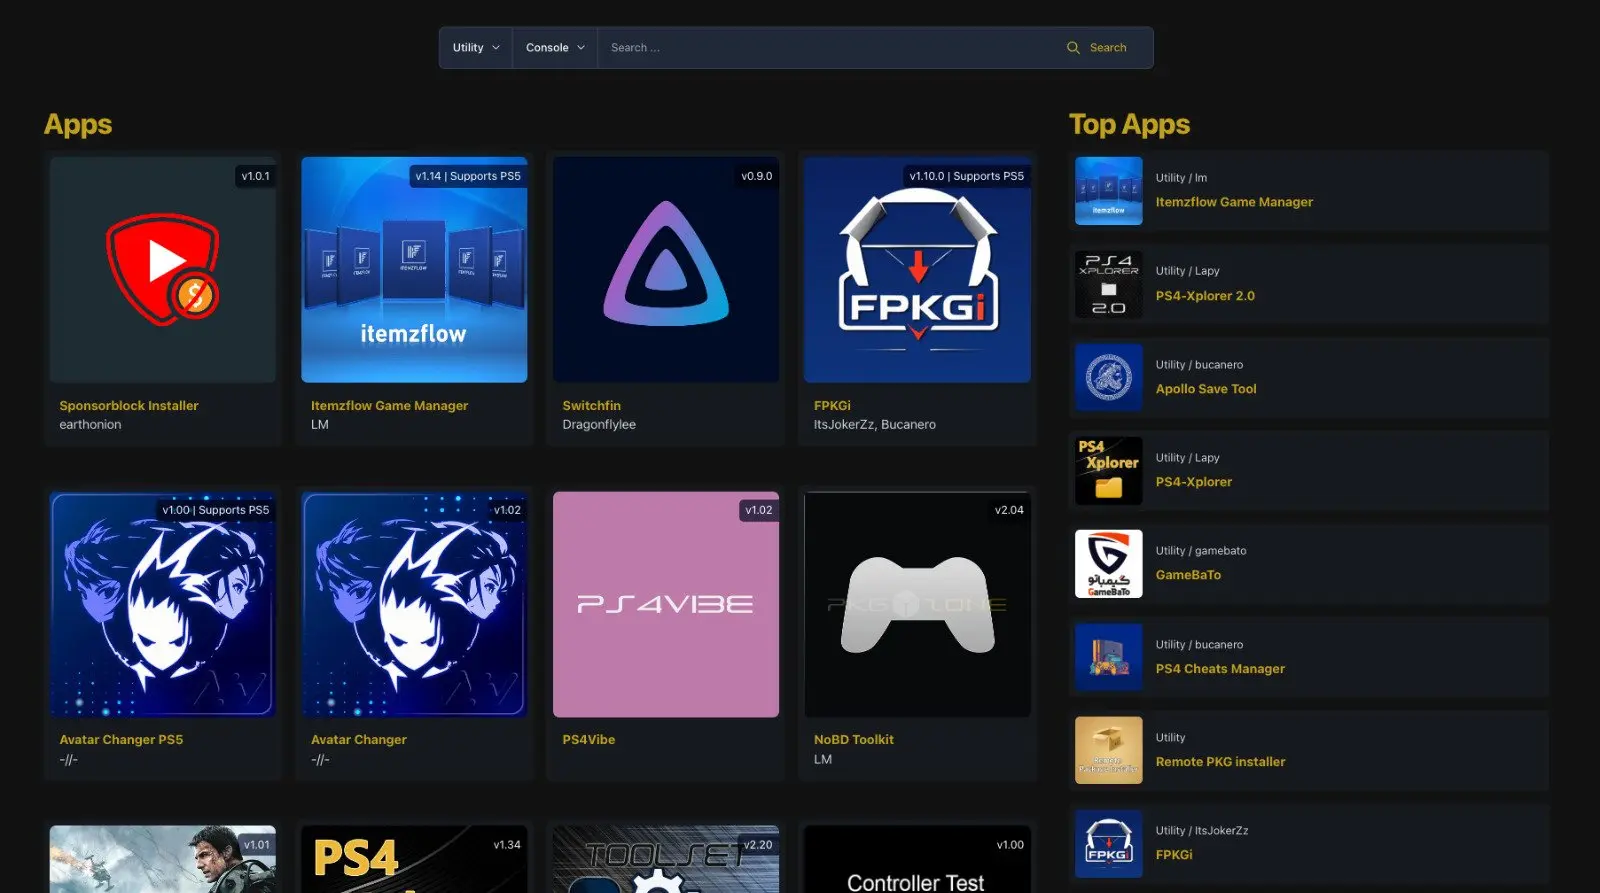Click the FPKGi card title link
The width and height of the screenshot is (1600, 893).
[x=832, y=406]
